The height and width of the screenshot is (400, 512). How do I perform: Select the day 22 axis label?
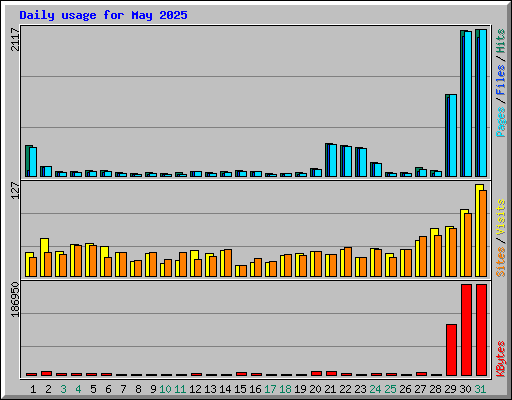[345, 389]
